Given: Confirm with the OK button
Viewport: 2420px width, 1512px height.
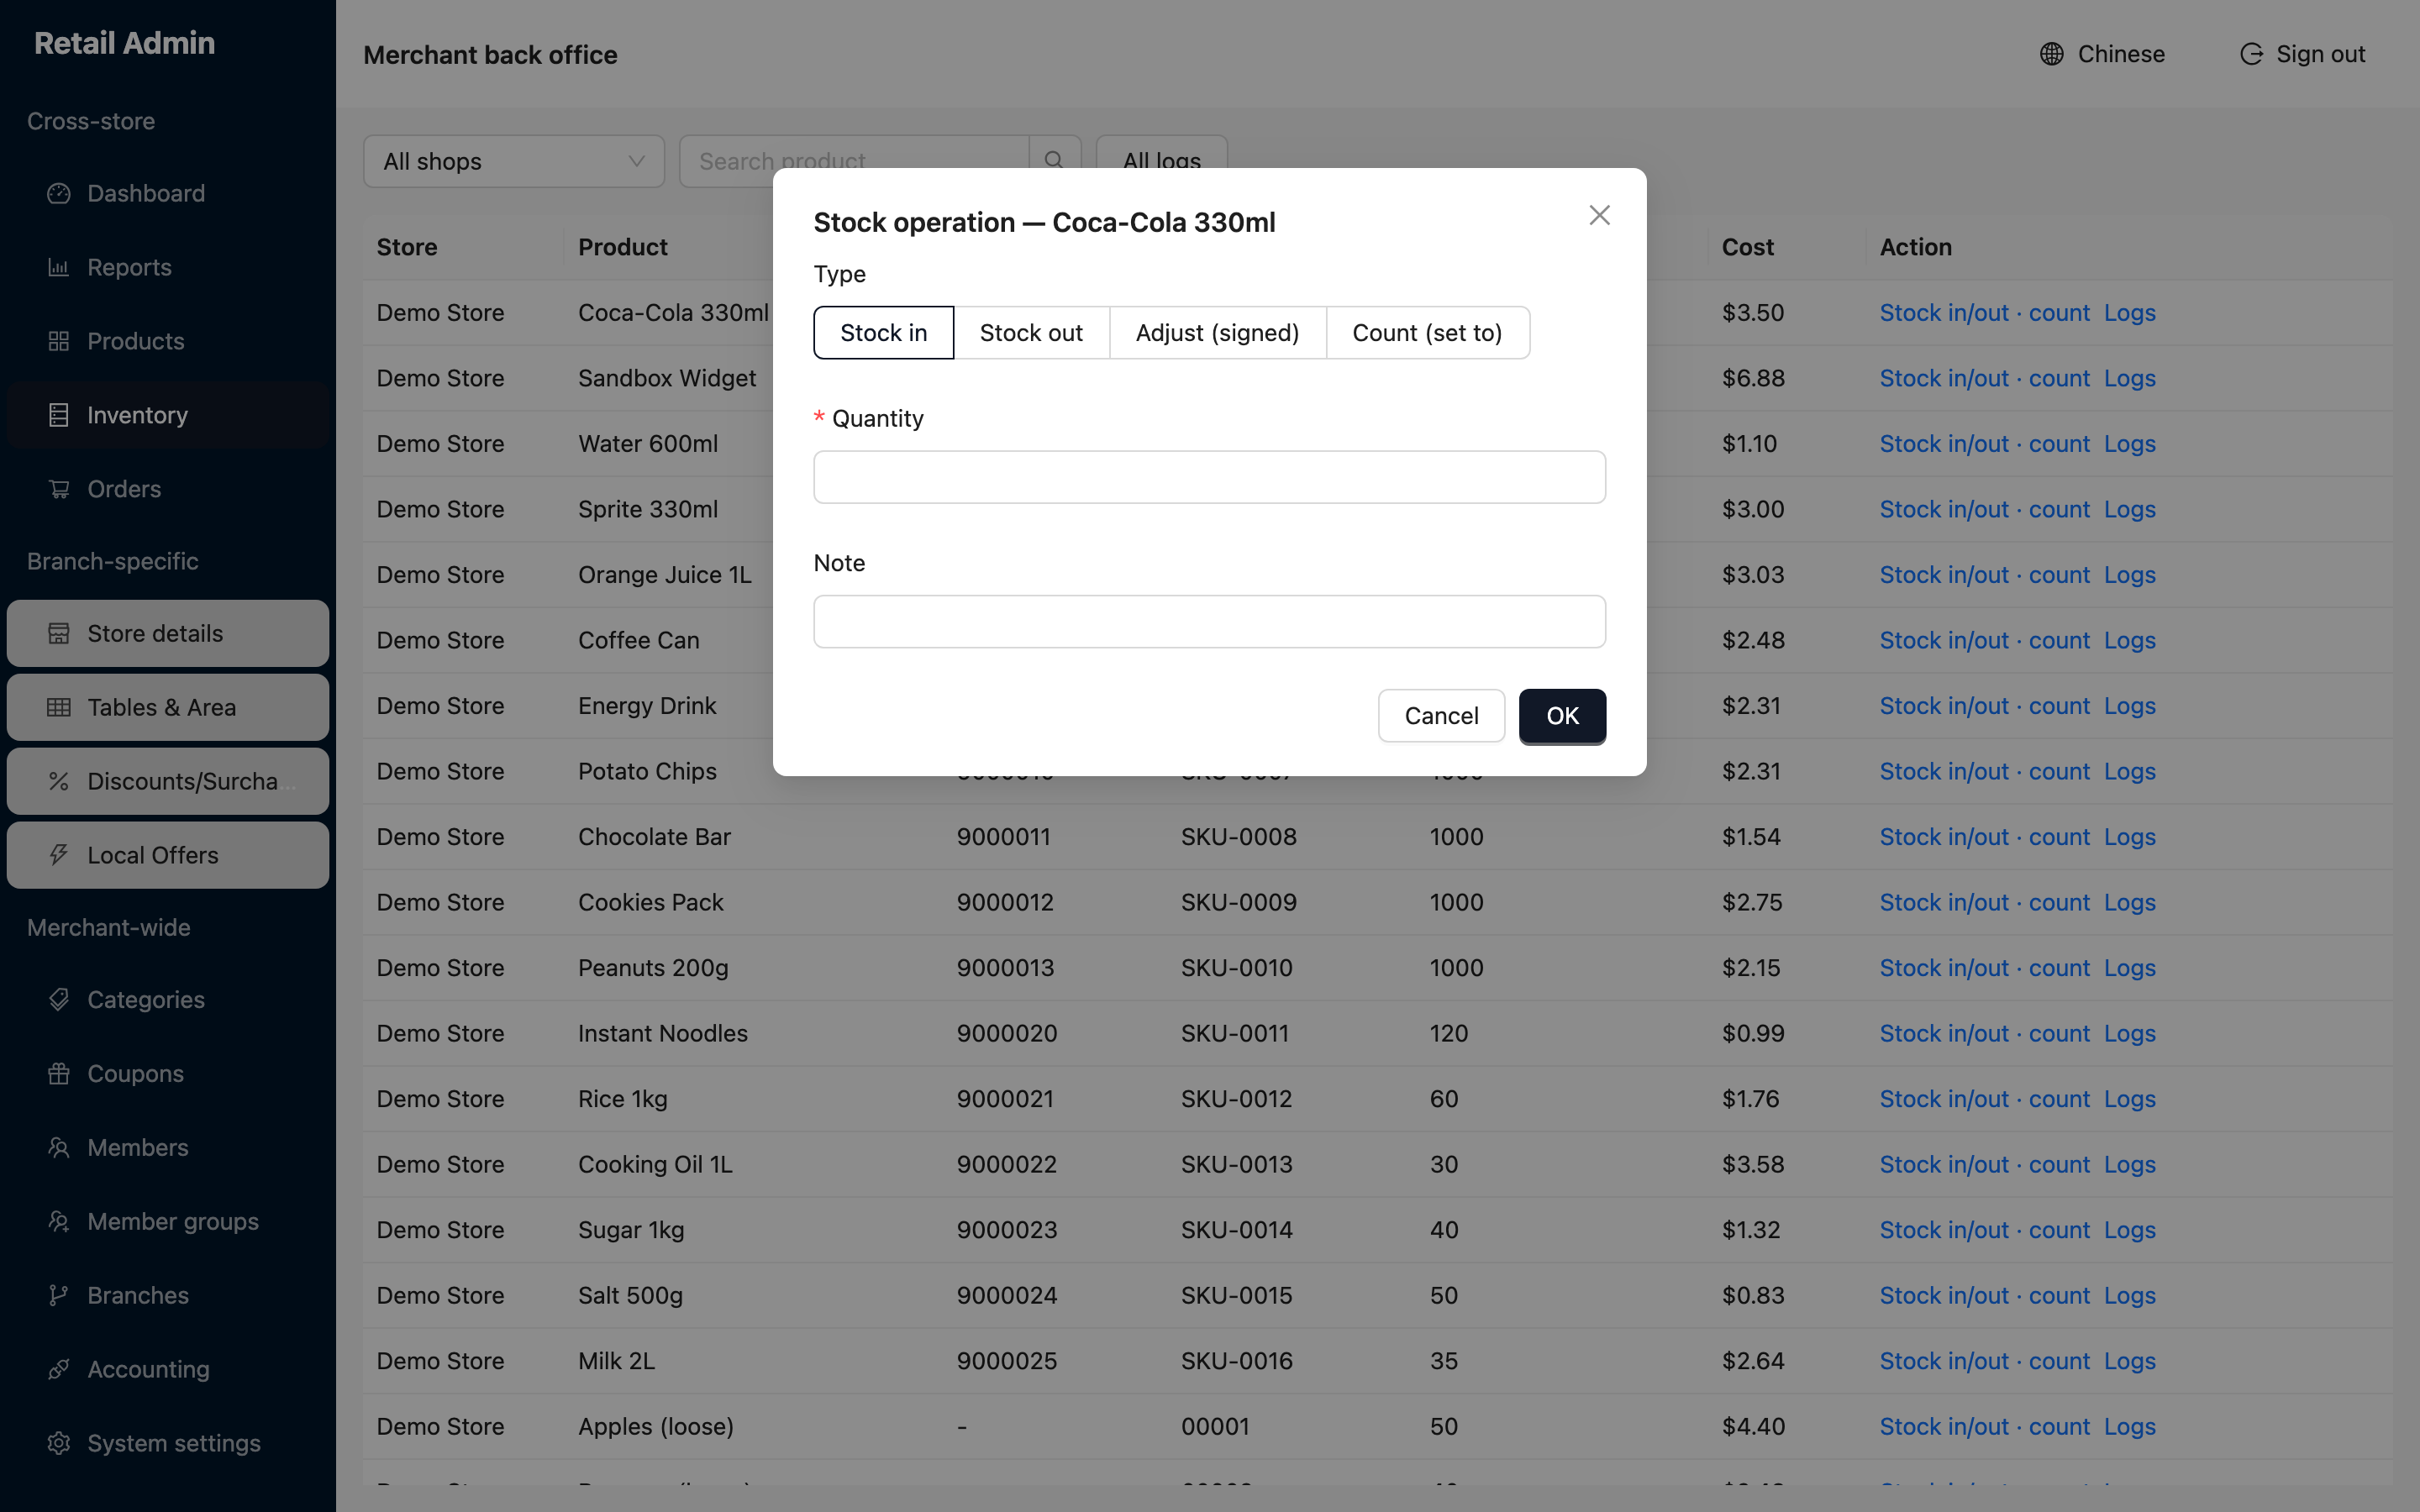Looking at the screenshot, I should pos(1562,716).
